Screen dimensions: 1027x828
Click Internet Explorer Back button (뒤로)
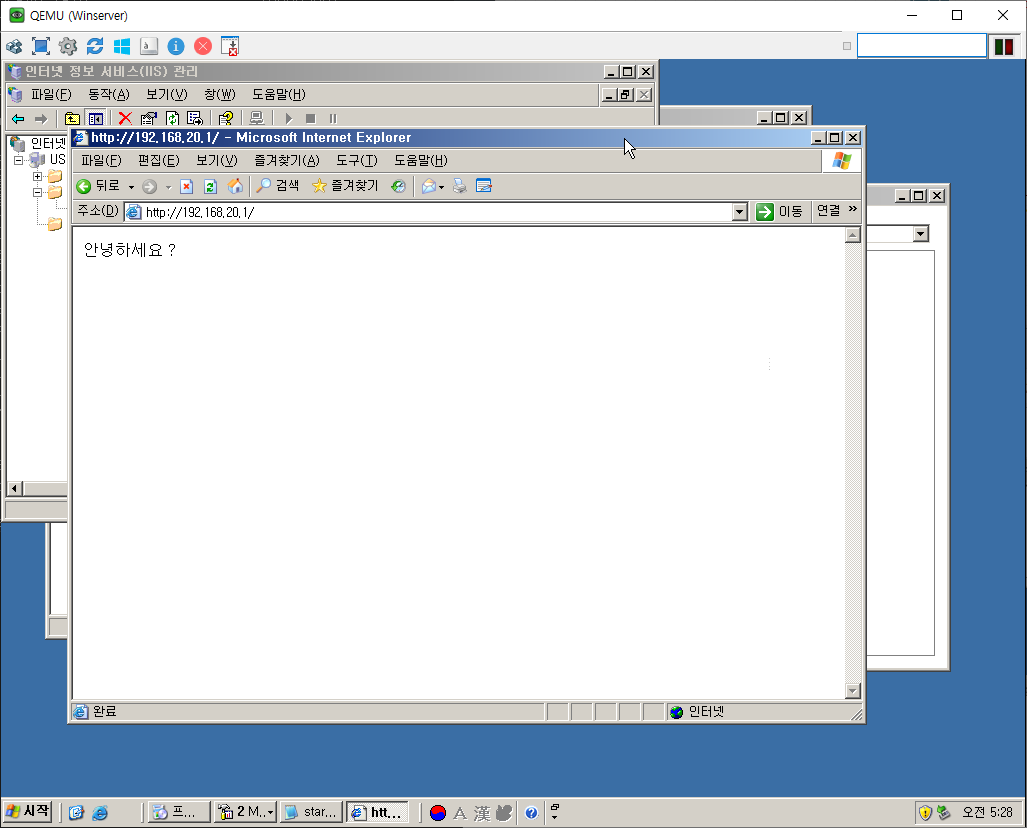click(x=98, y=186)
